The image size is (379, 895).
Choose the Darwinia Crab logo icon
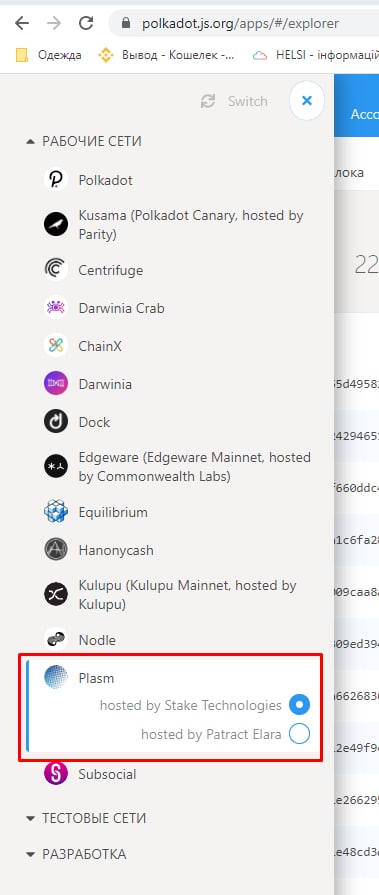pyautogui.click(x=56, y=308)
